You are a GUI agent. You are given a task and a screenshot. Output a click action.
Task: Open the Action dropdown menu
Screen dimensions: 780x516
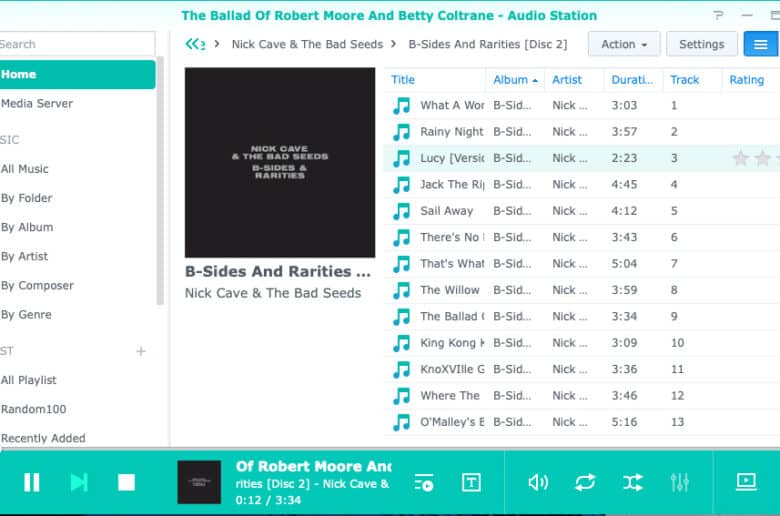tap(624, 44)
